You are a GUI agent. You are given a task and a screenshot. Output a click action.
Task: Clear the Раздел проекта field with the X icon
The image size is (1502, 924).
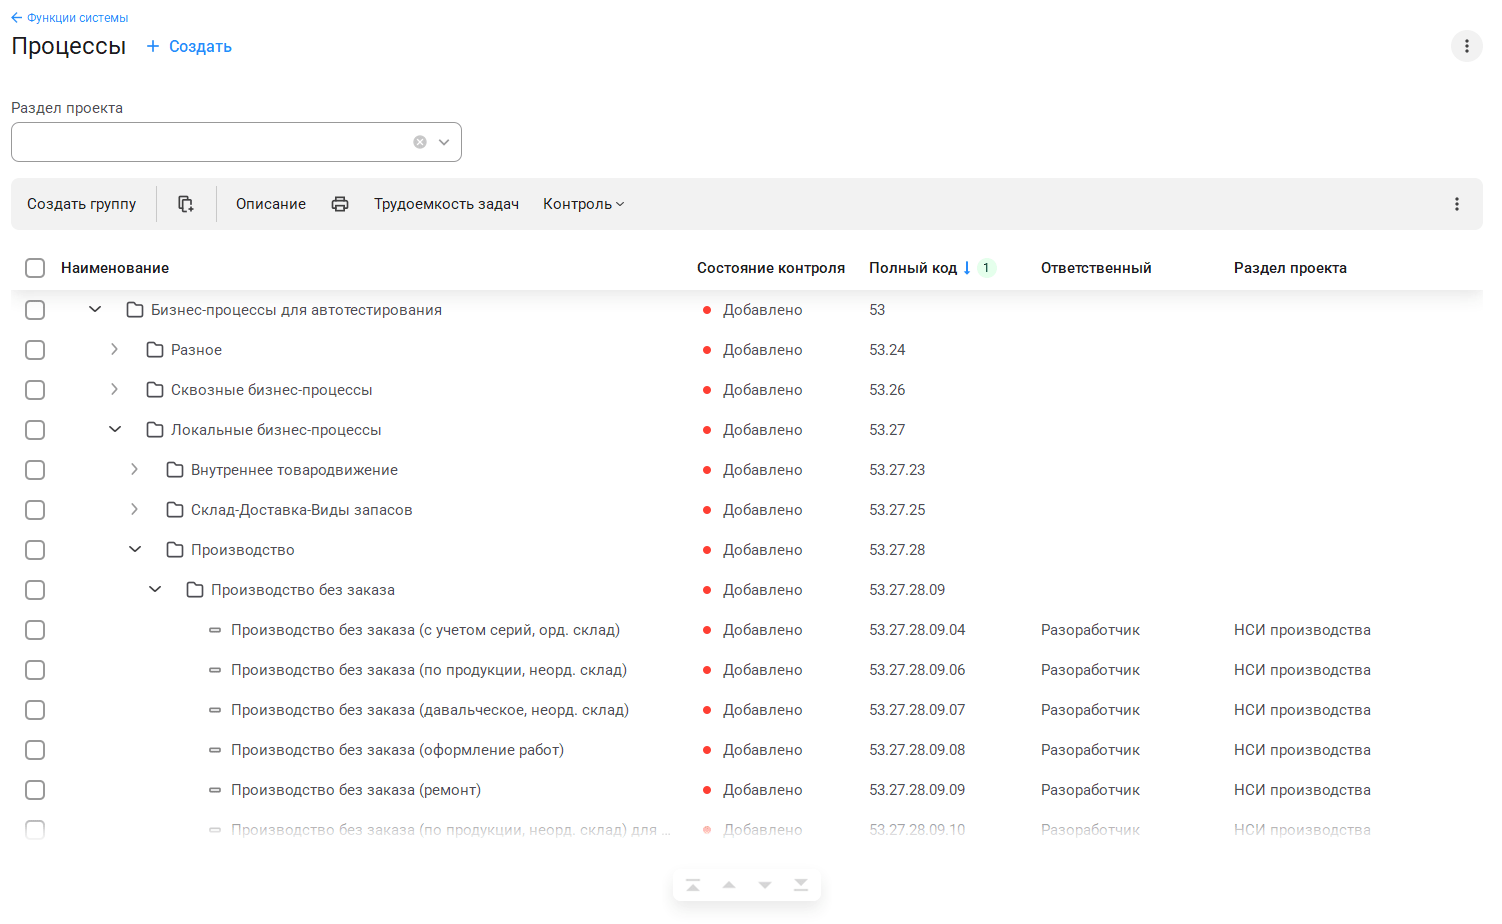coord(420,142)
